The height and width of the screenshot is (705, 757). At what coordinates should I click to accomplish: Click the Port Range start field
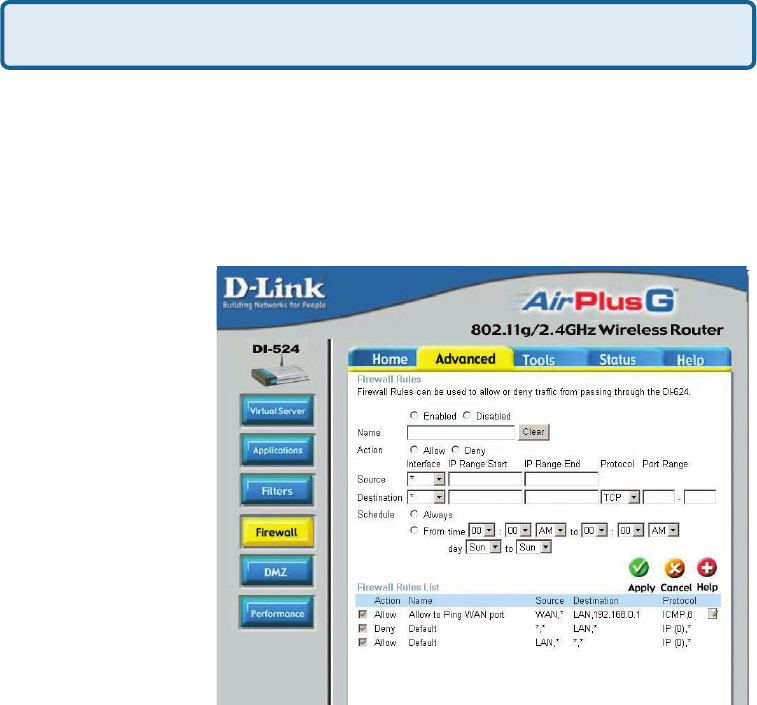click(x=659, y=497)
